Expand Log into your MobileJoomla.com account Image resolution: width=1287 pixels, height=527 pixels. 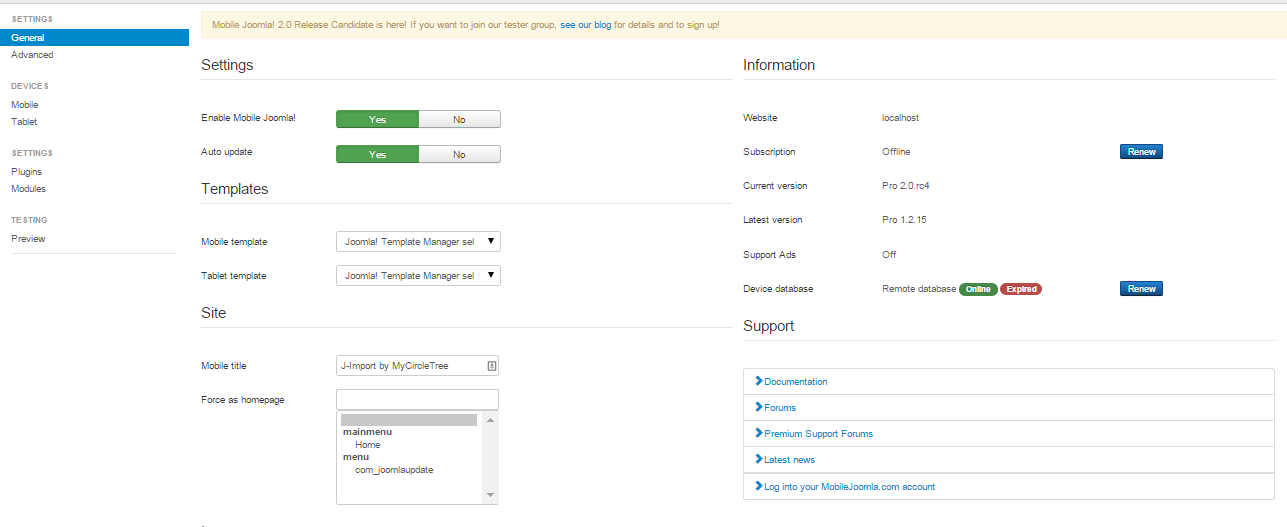[1009, 487]
